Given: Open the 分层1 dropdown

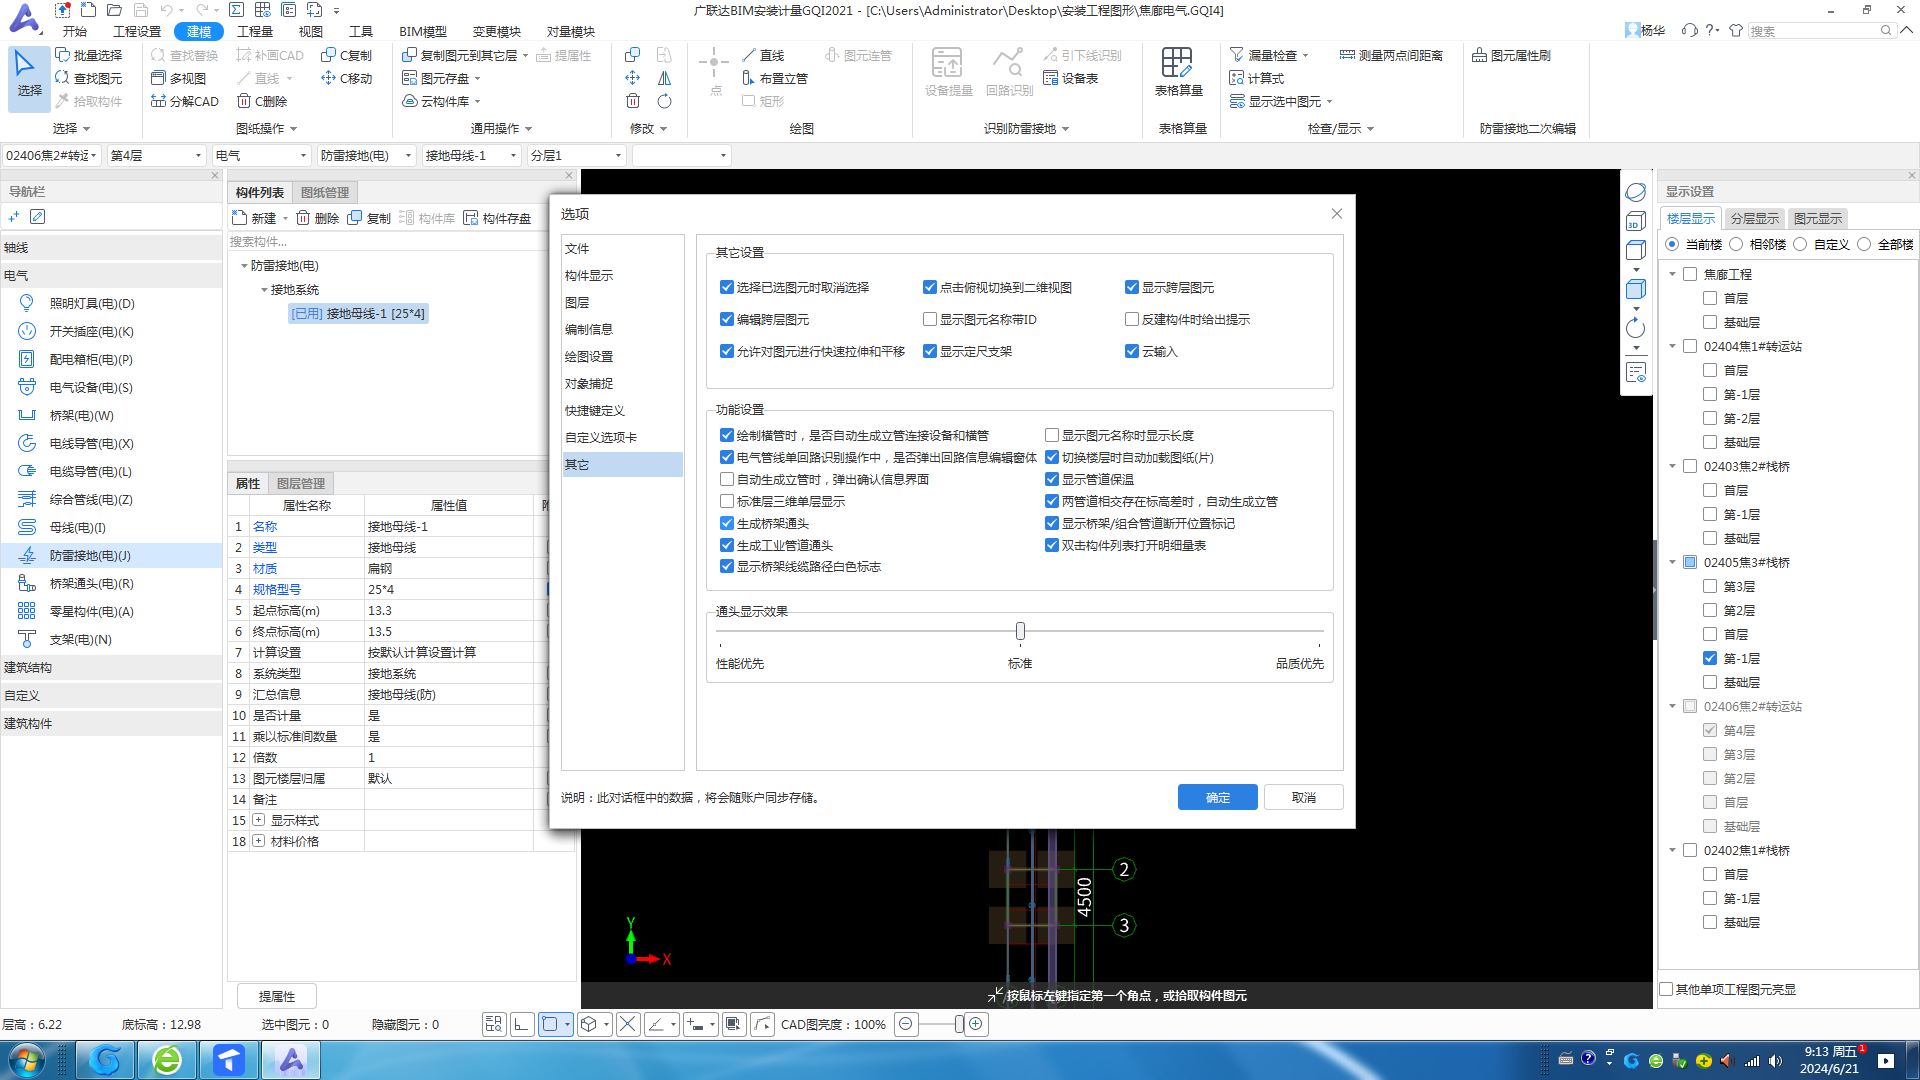Looking at the screenshot, I should coord(576,155).
